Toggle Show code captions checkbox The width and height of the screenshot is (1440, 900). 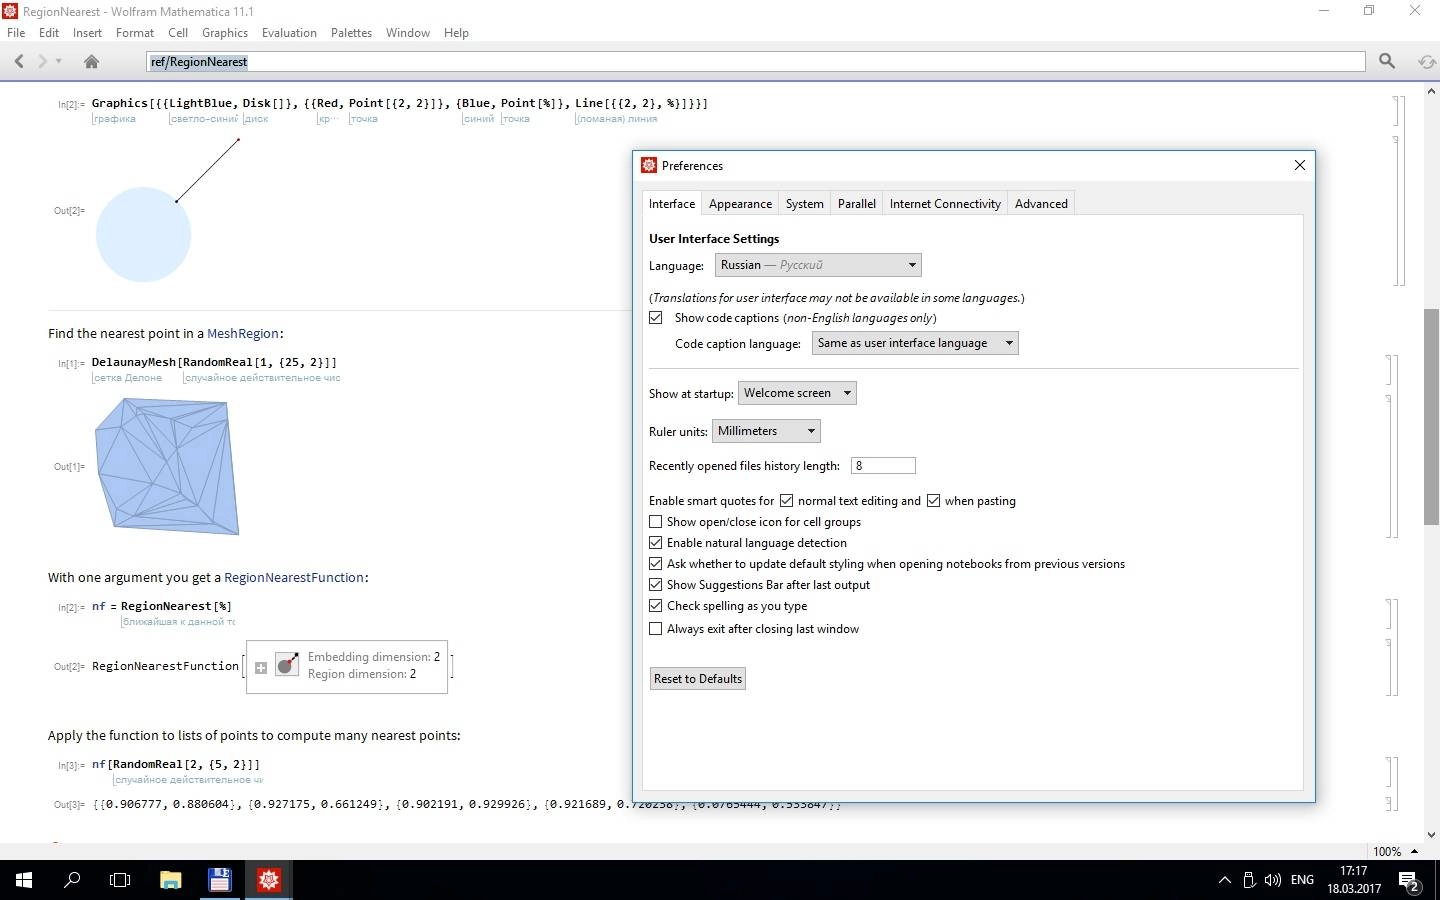[656, 317]
